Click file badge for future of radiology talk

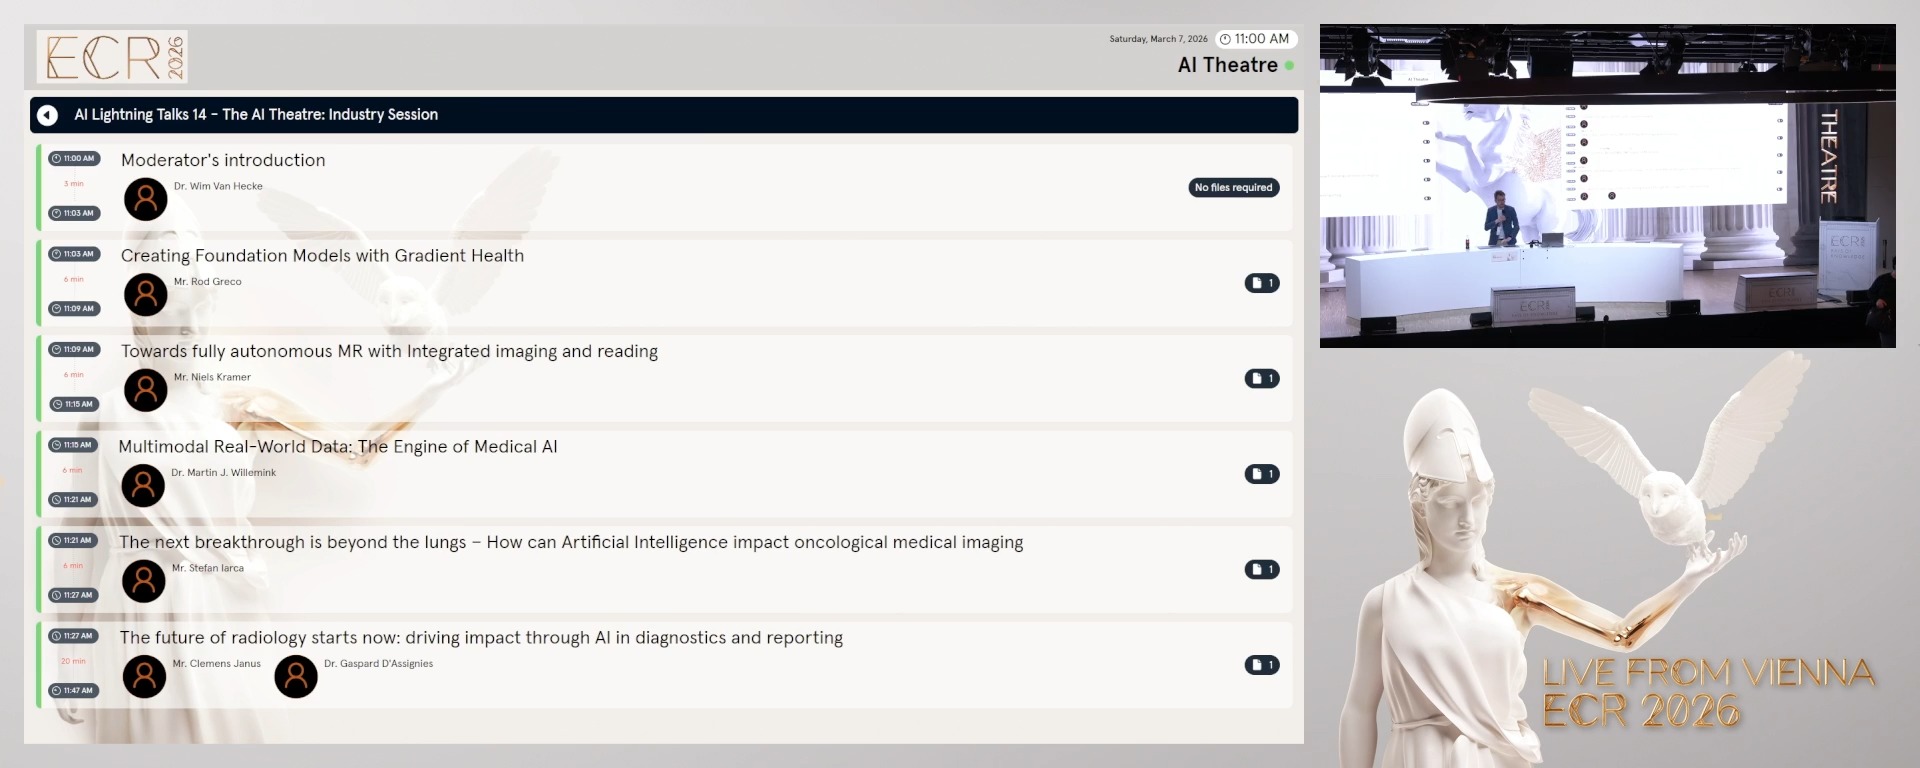click(x=1261, y=665)
